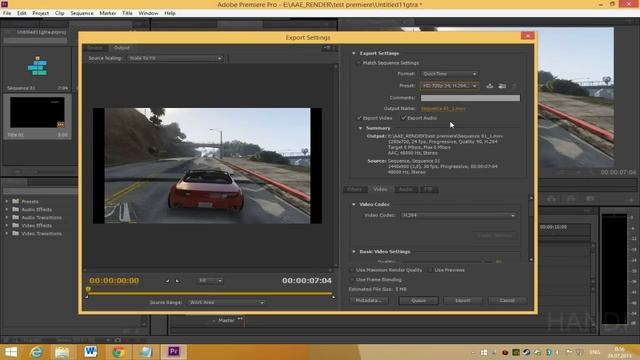Viewport: 640px width, 360px height.
Task: Open the Help menu
Action: 170,13
